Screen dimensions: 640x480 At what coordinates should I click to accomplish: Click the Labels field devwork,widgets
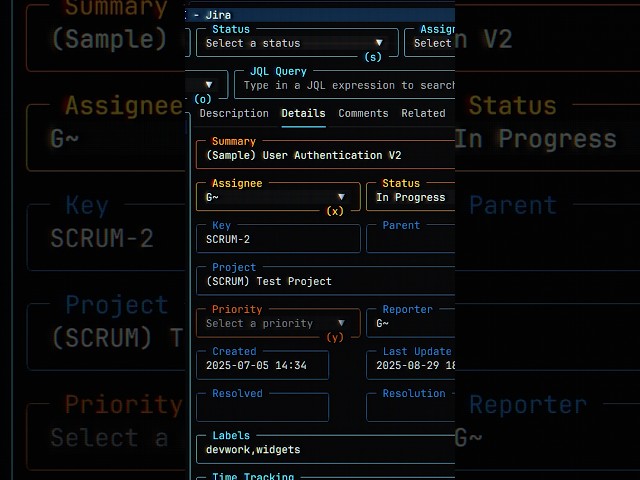(325, 449)
